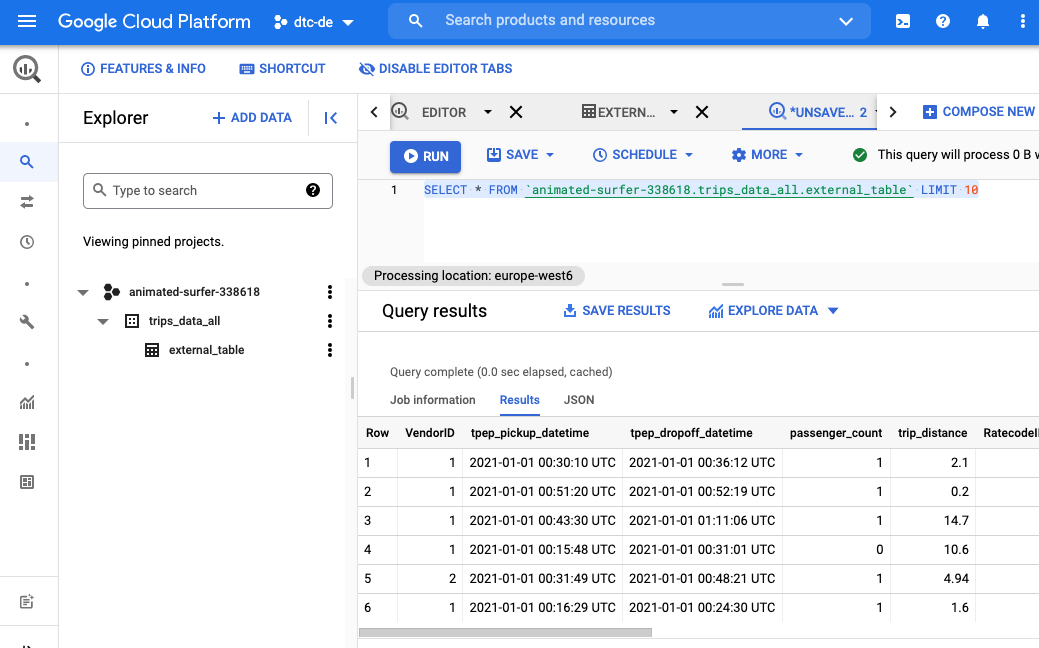Switch to the JSON tab

pyautogui.click(x=579, y=400)
